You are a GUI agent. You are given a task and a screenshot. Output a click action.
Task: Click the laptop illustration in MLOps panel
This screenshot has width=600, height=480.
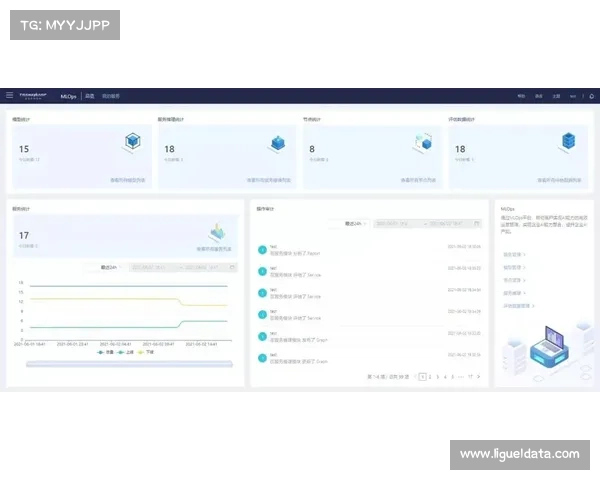(x=549, y=347)
